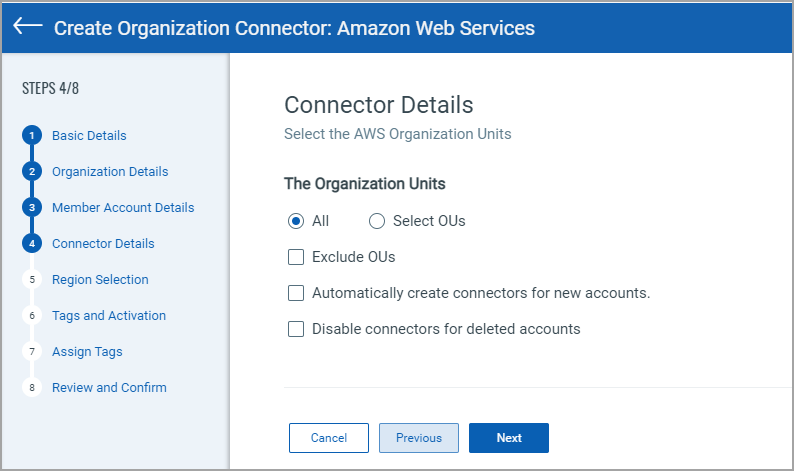Go to Basic Details step

[89, 136]
